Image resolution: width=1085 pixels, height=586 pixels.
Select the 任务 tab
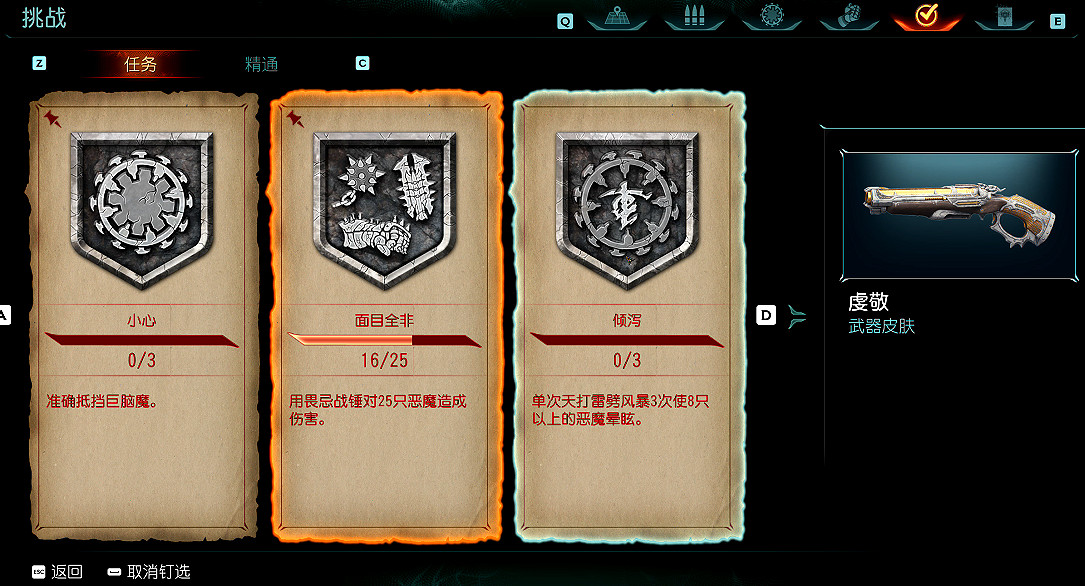coord(140,64)
